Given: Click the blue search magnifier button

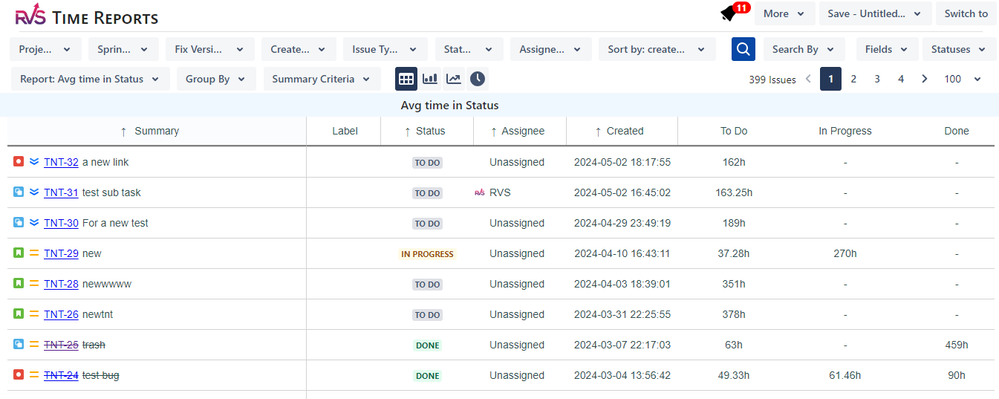Looking at the screenshot, I should tap(743, 49).
